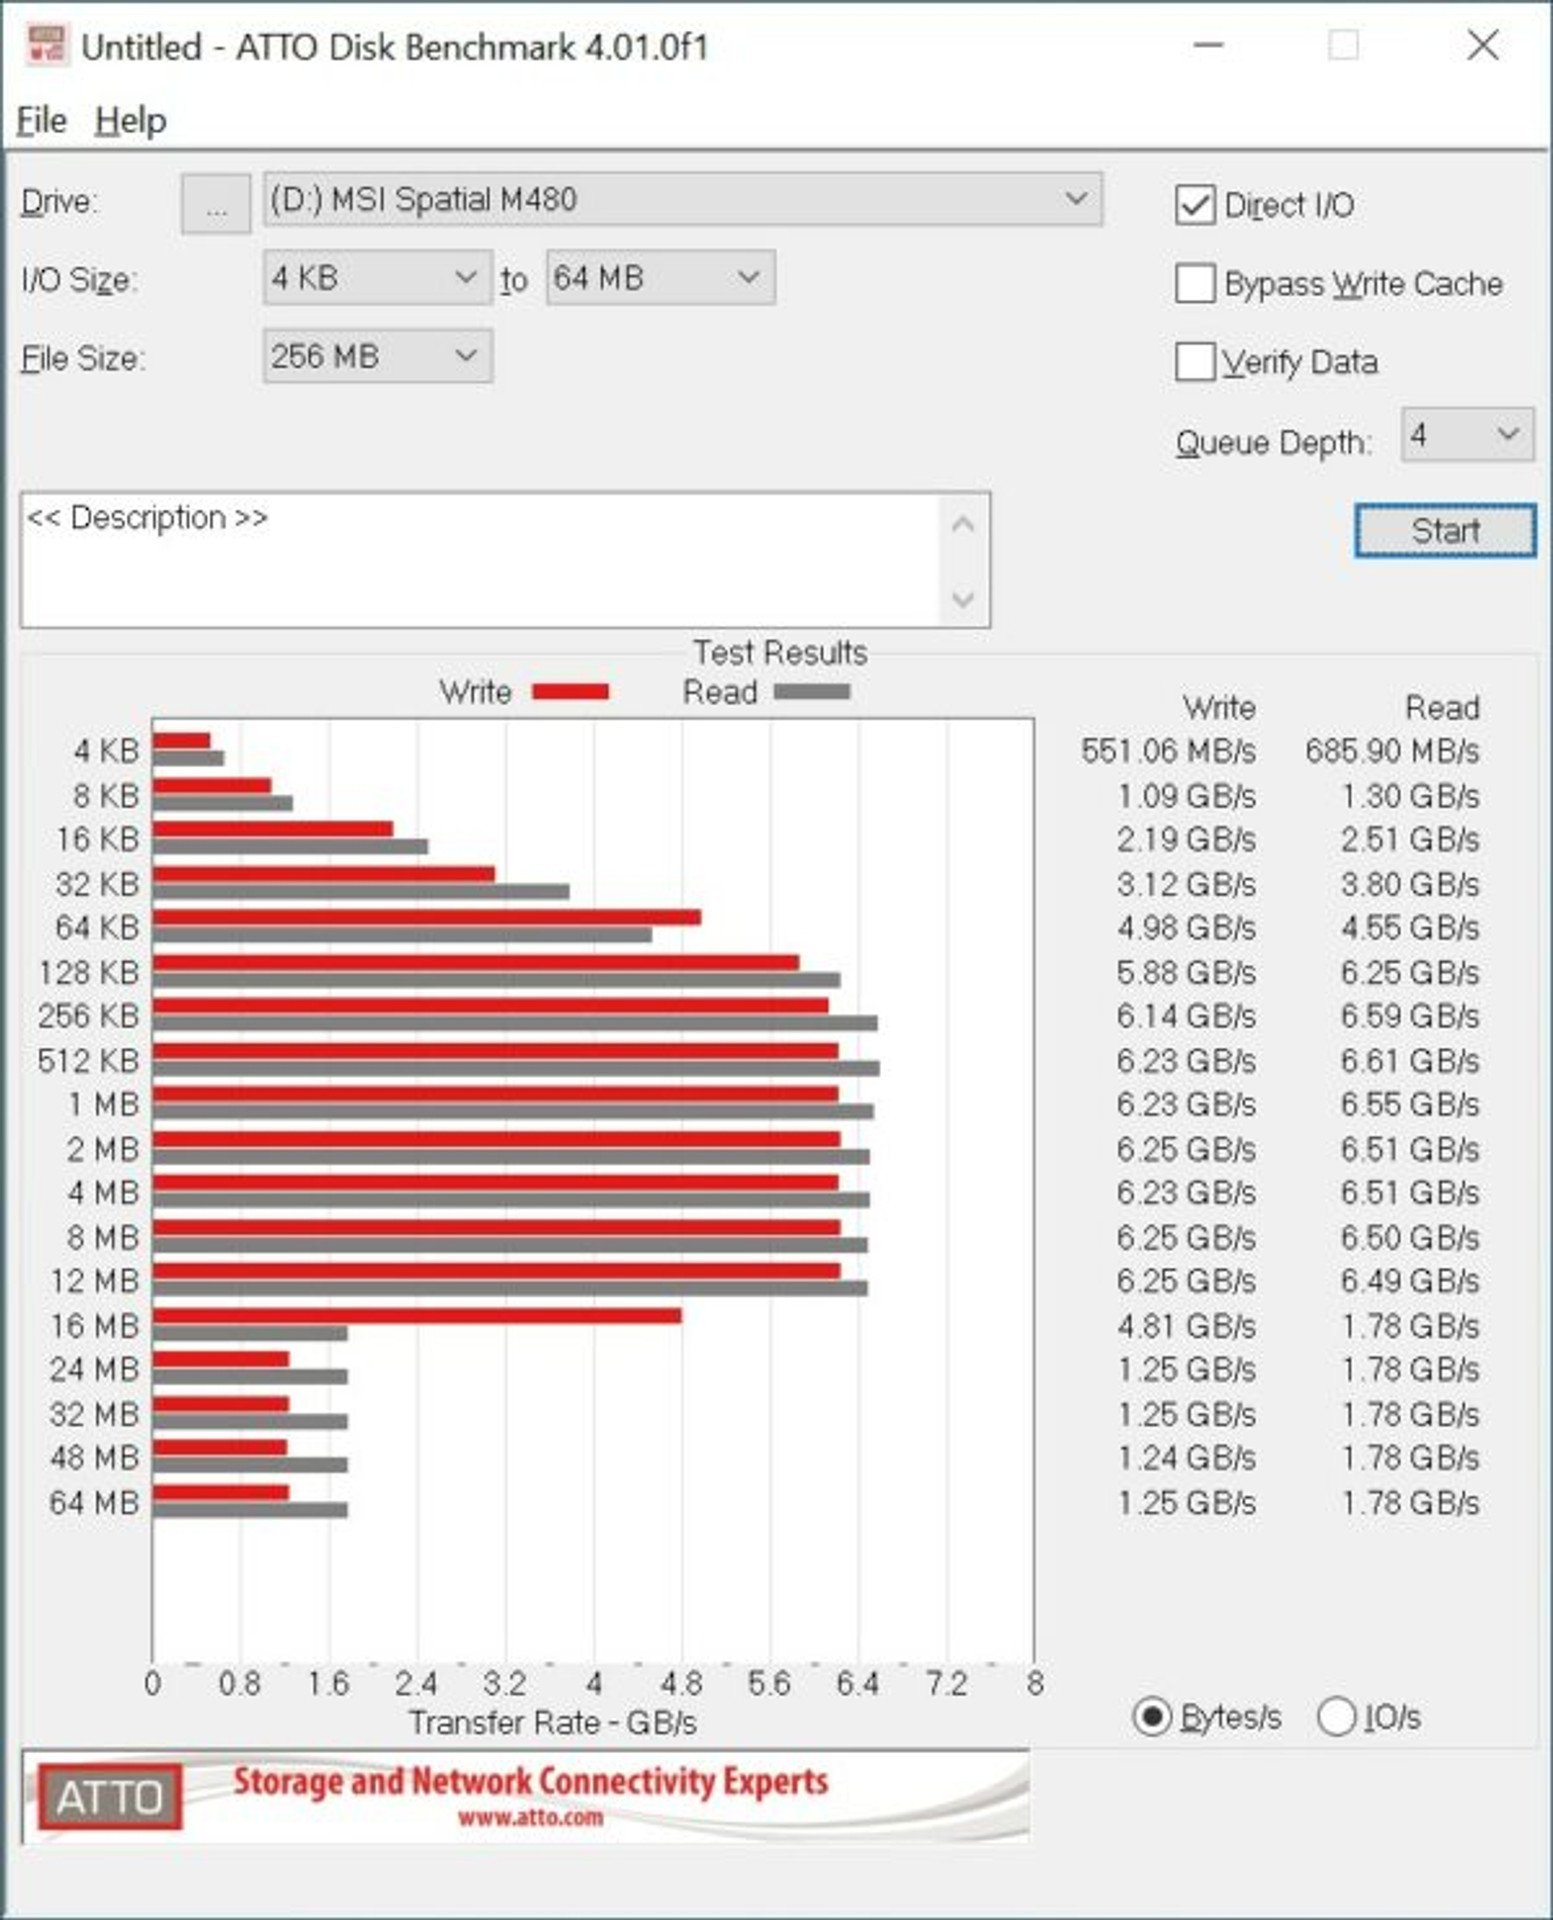Screen dimensions: 1553x1920
Task: Click the Description scroll up arrow
Action: 963,524
